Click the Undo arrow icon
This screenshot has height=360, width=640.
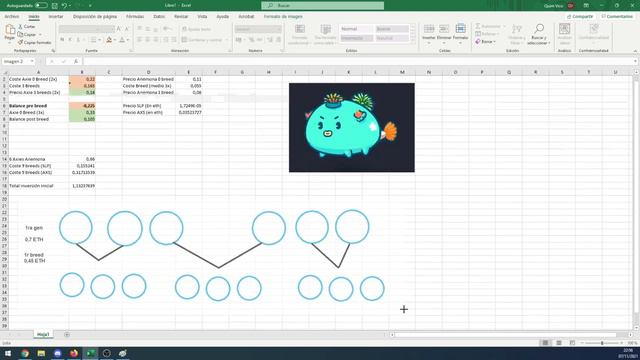click(x=64, y=6)
